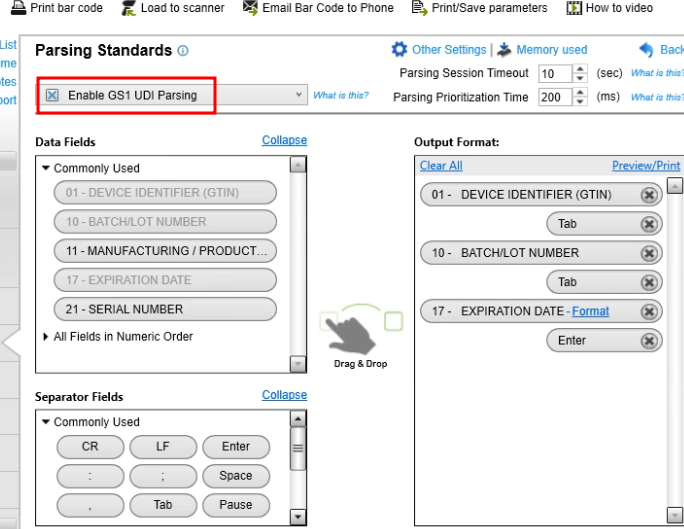The image size is (684, 529).
Task: Open the parsing standard dropdown arrow
Action: [300, 95]
